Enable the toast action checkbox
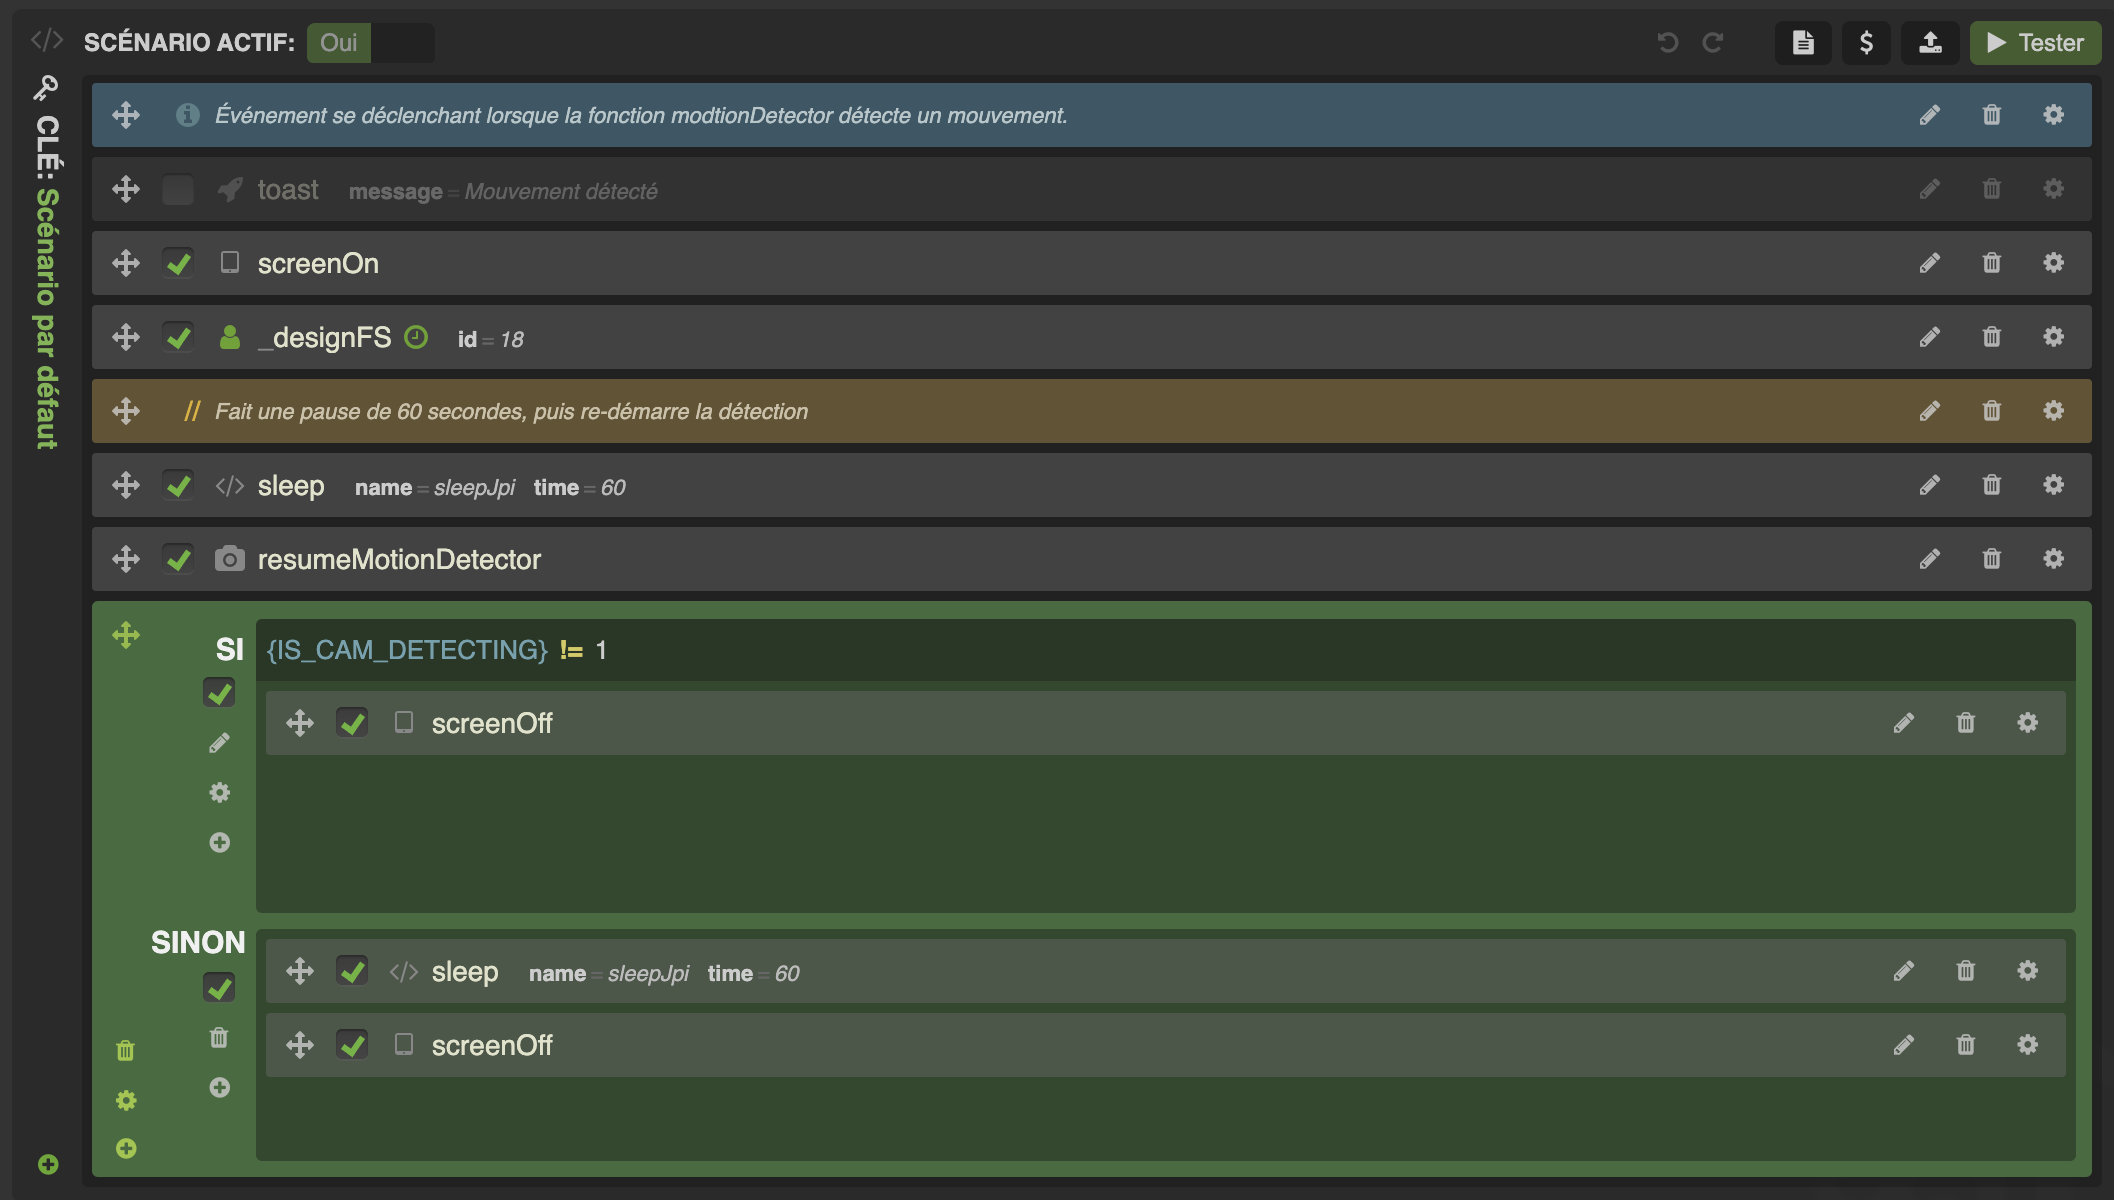 (x=178, y=189)
